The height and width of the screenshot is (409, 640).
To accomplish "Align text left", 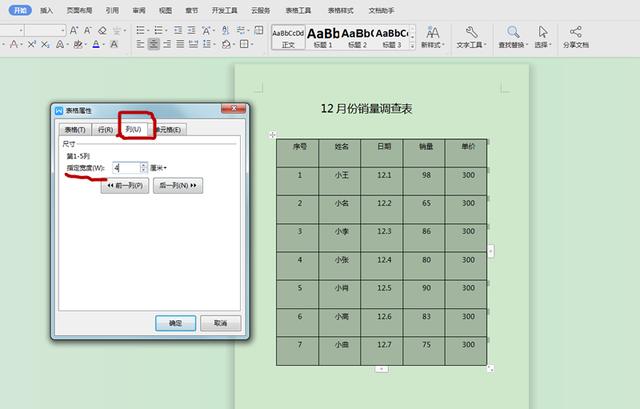I will coord(140,44).
